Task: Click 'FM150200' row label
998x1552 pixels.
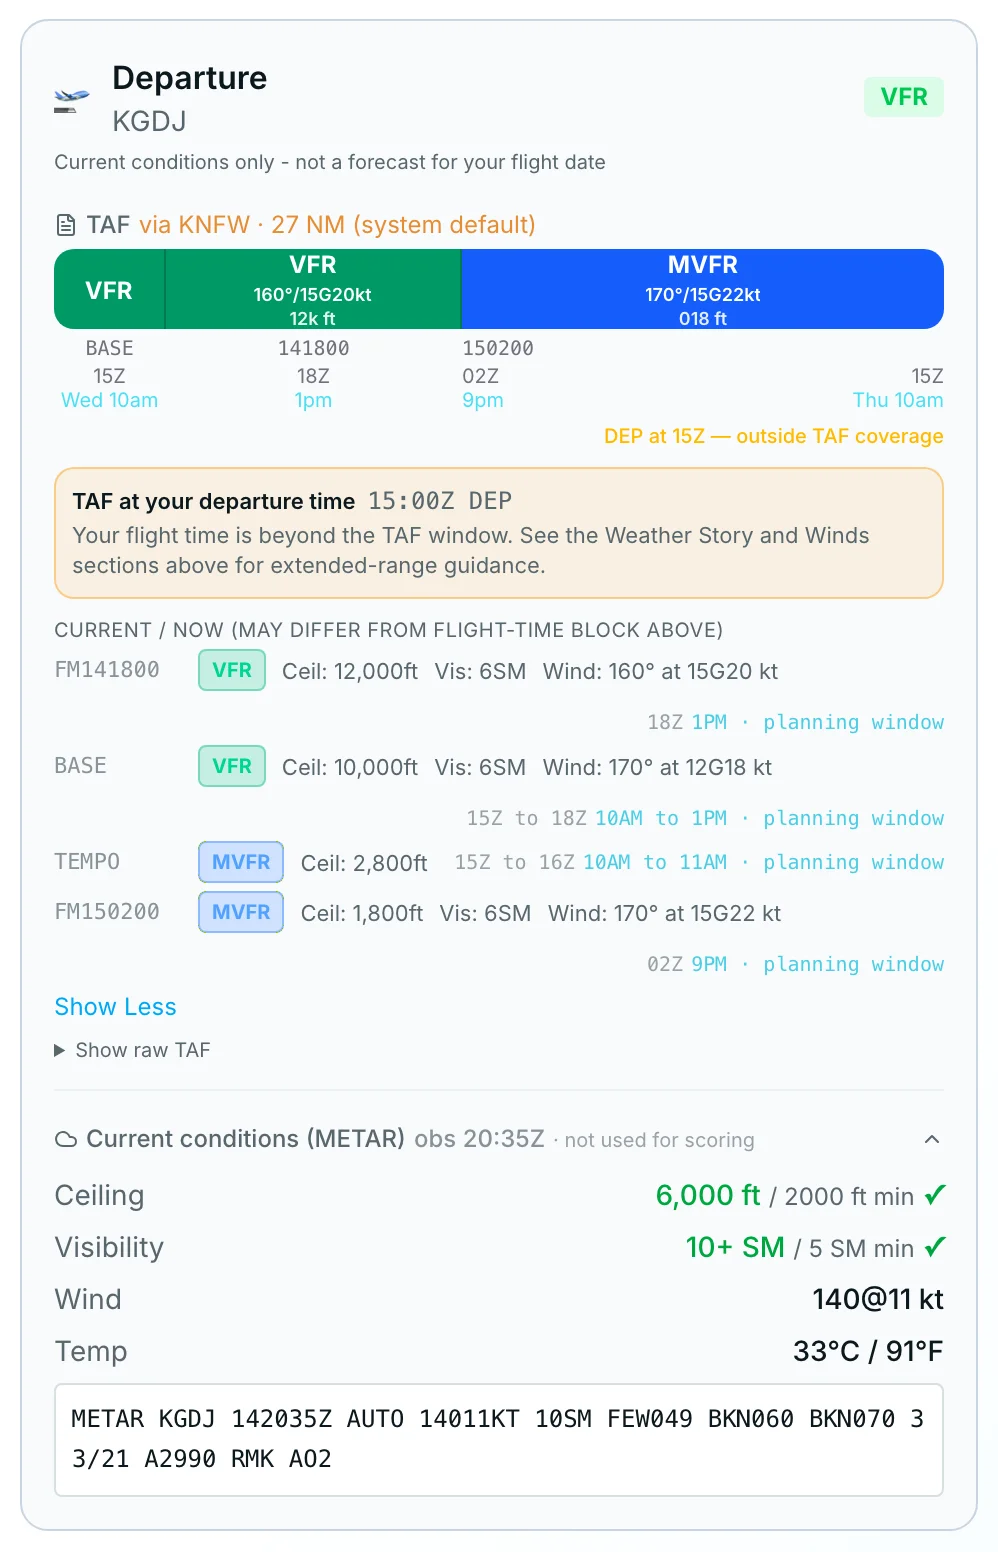Action: pyautogui.click(x=107, y=912)
